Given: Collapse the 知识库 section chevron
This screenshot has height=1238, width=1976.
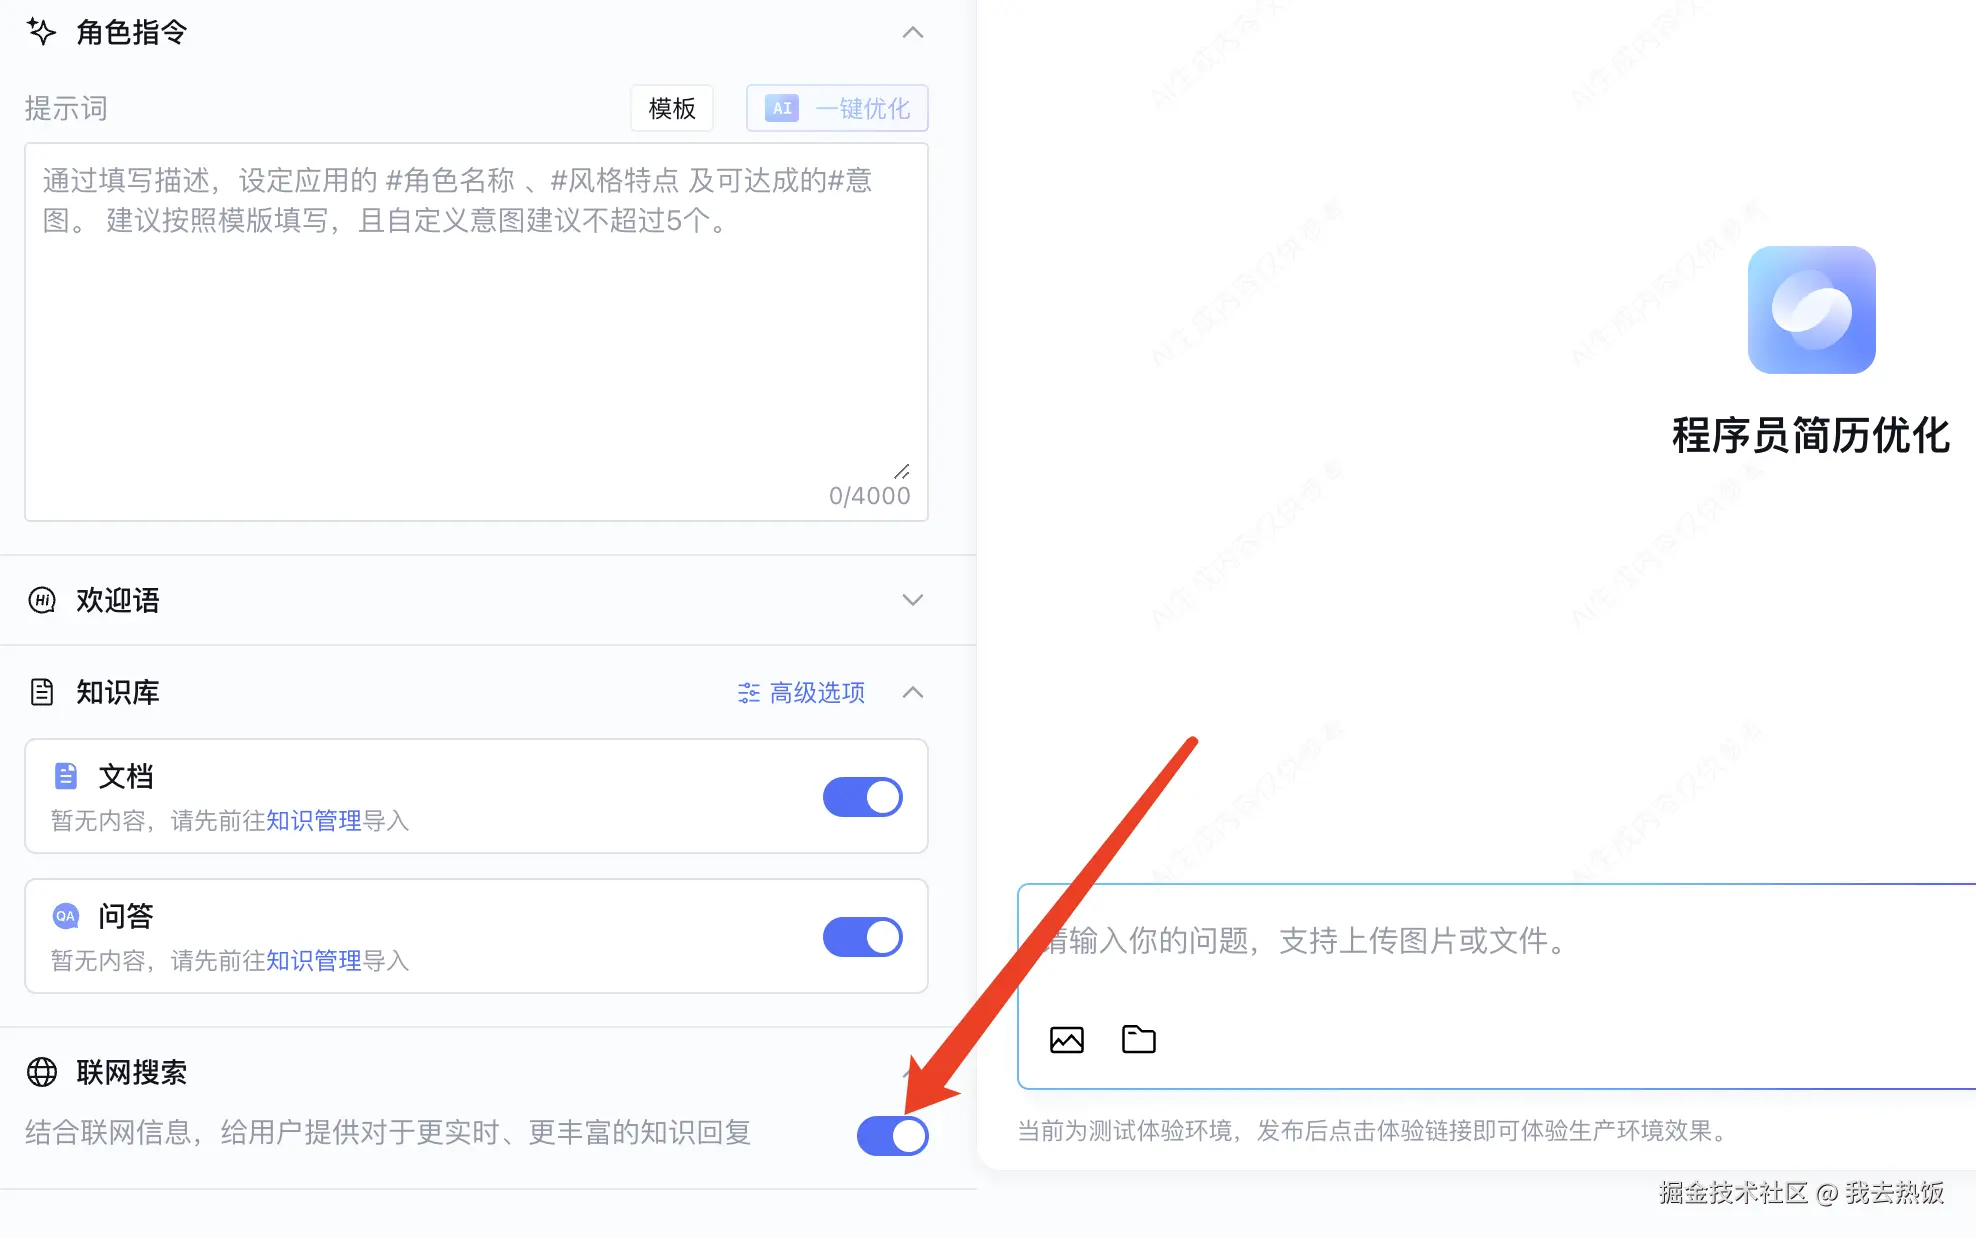Looking at the screenshot, I should (912, 692).
